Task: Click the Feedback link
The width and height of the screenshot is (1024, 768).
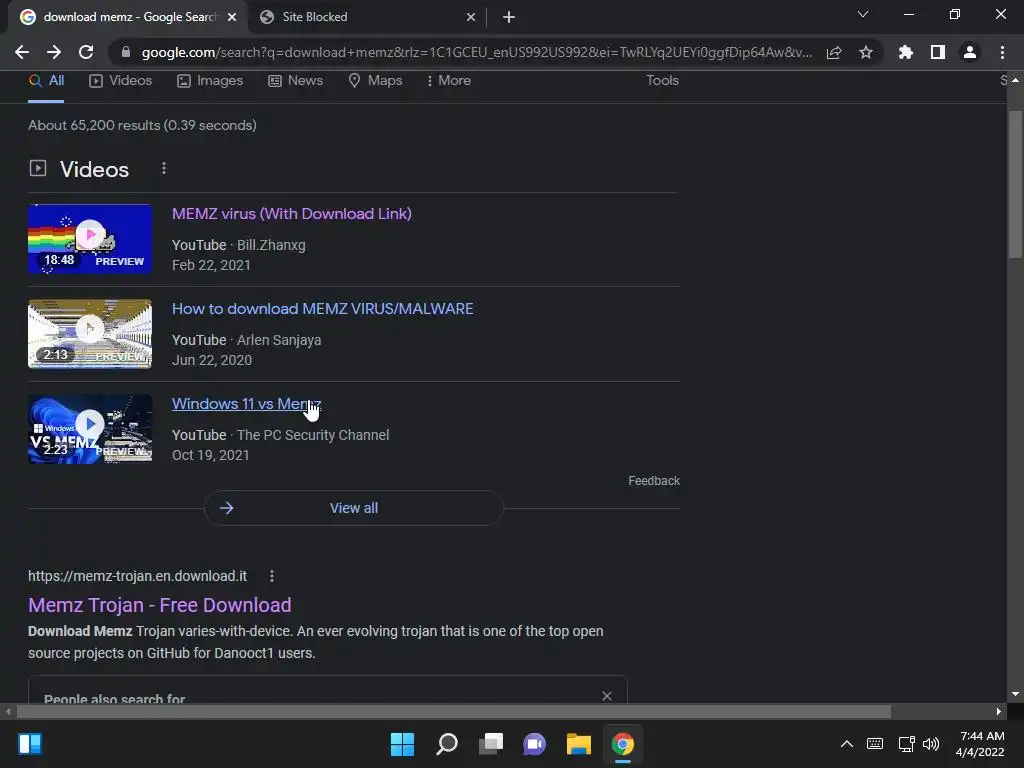Action: pyautogui.click(x=654, y=481)
